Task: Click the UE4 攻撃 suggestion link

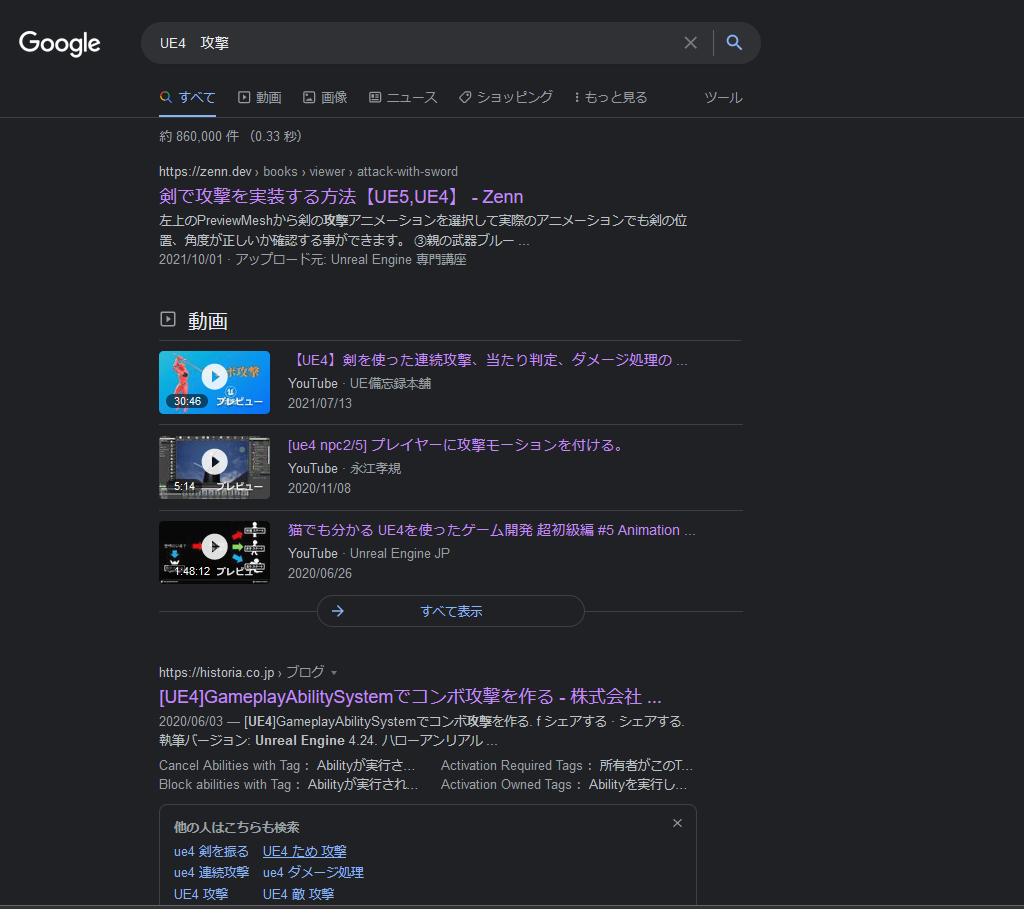Action: tap(200, 894)
